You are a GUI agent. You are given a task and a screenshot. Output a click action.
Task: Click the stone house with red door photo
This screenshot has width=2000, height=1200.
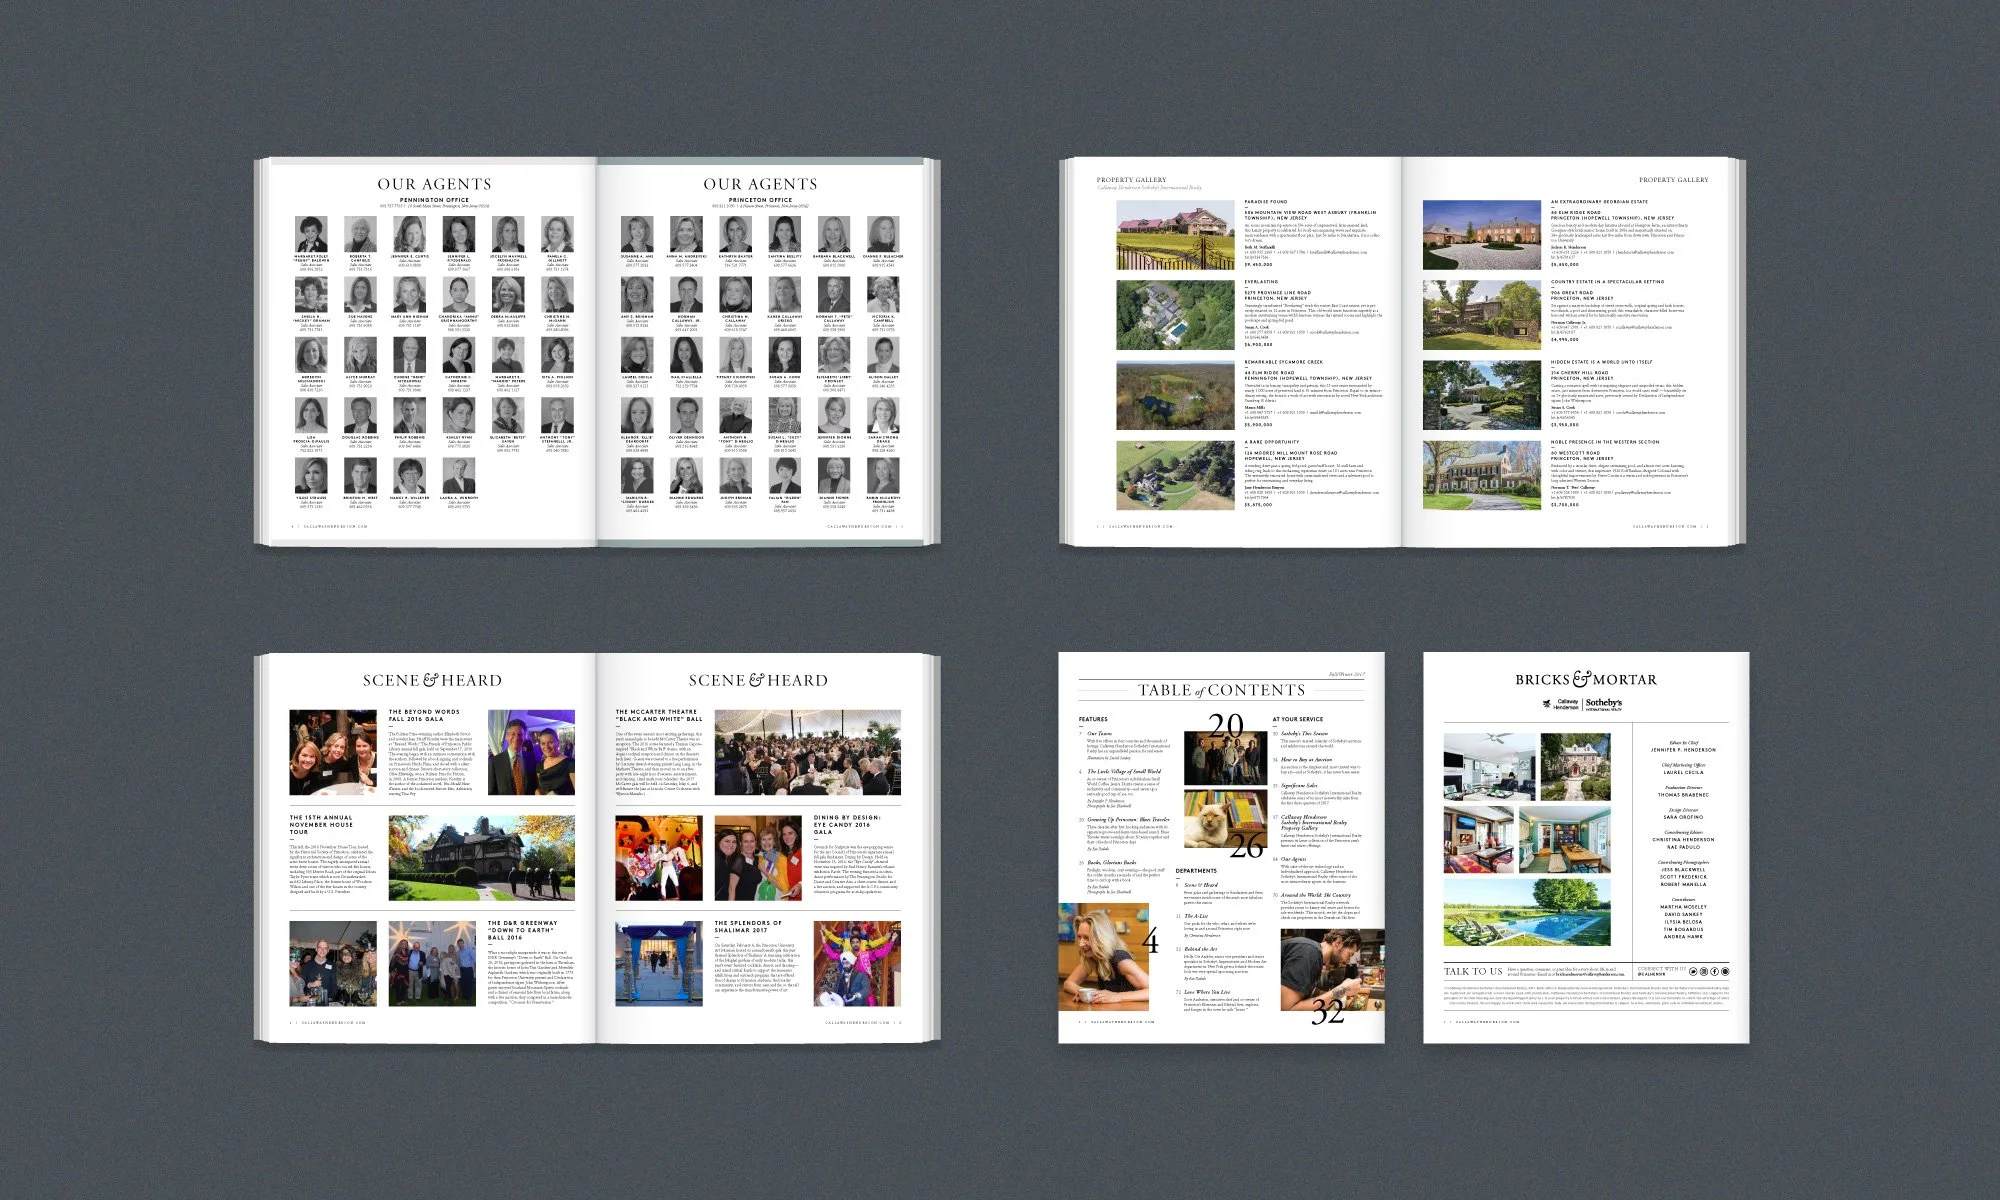1575,767
